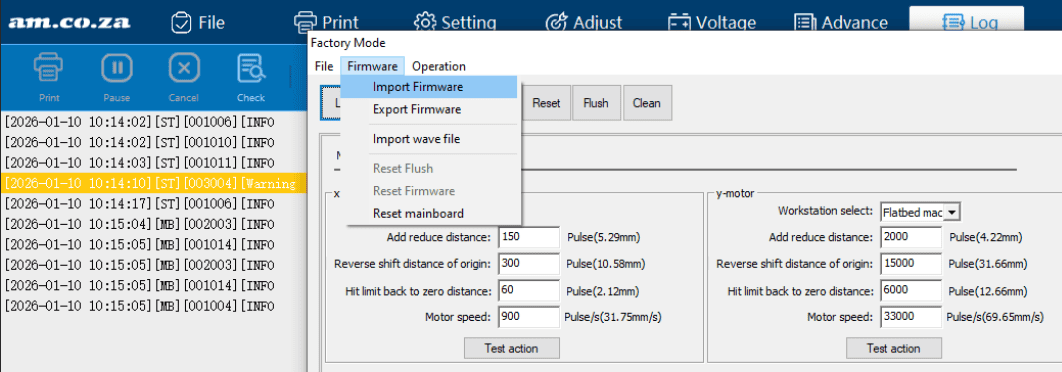The image size is (1062, 372).
Task: Switch to the Advance tab
Action: [x=841, y=23]
